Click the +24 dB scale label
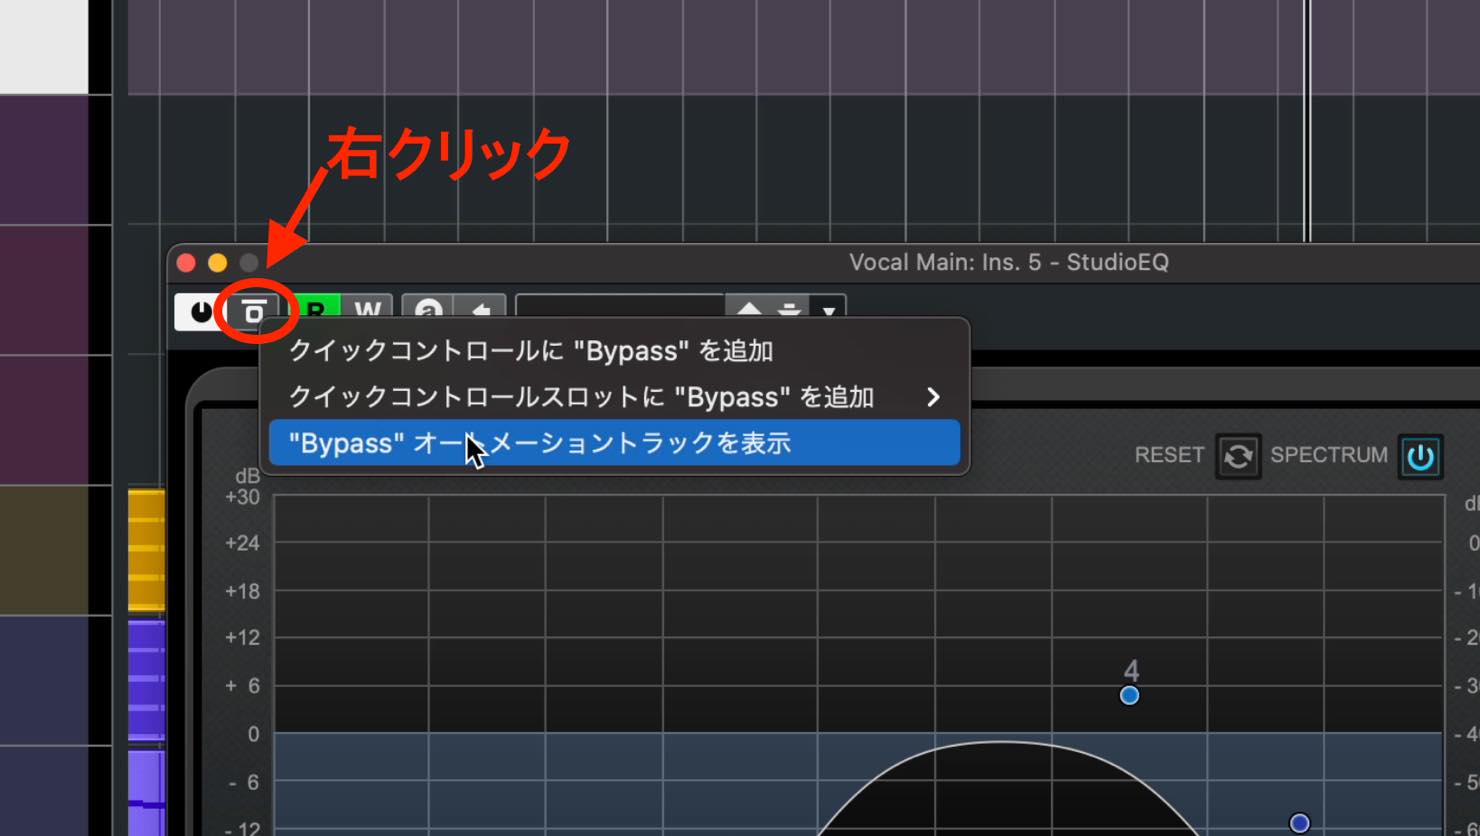The height and width of the screenshot is (836, 1480). pyautogui.click(x=242, y=543)
